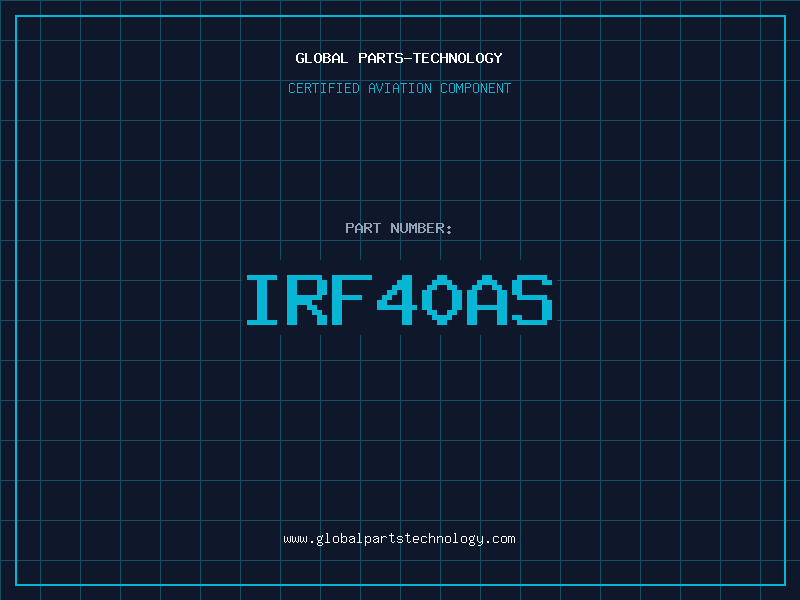800x600 pixels.
Task: Click the letter A in the part number
Action: click(x=486, y=299)
